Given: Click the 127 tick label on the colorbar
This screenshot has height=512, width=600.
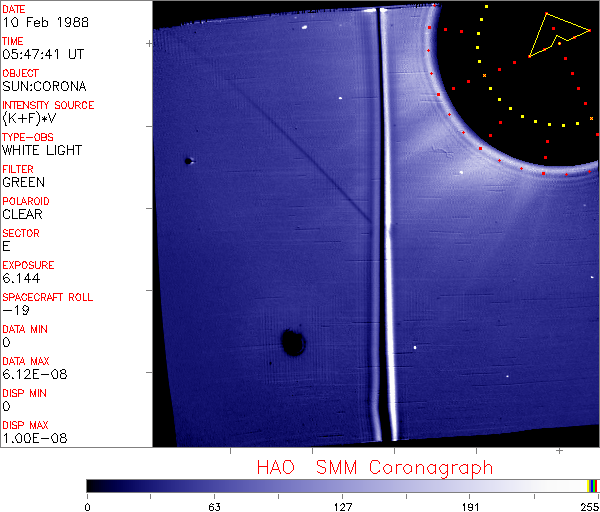Looking at the screenshot, I should tap(342, 507).
